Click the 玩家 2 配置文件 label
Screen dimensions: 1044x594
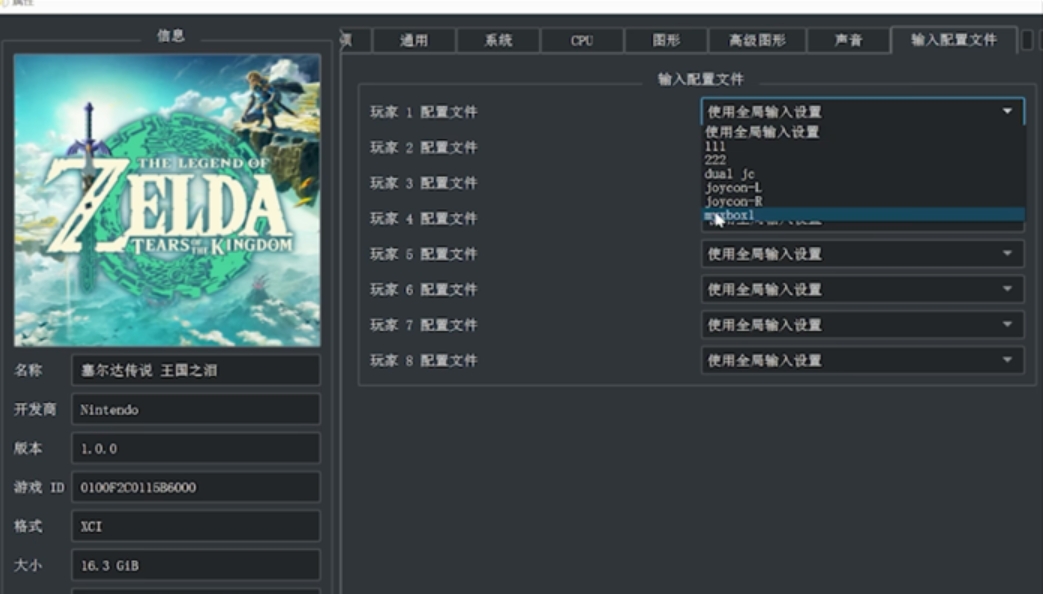click(x=423, y=147)
